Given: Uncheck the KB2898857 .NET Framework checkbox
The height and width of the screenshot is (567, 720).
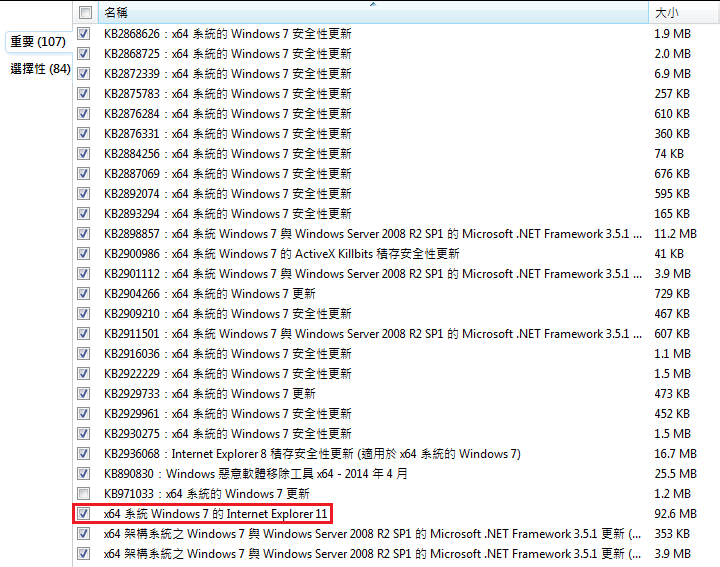Looking at the screenshot, I should (x=84, y=234).
